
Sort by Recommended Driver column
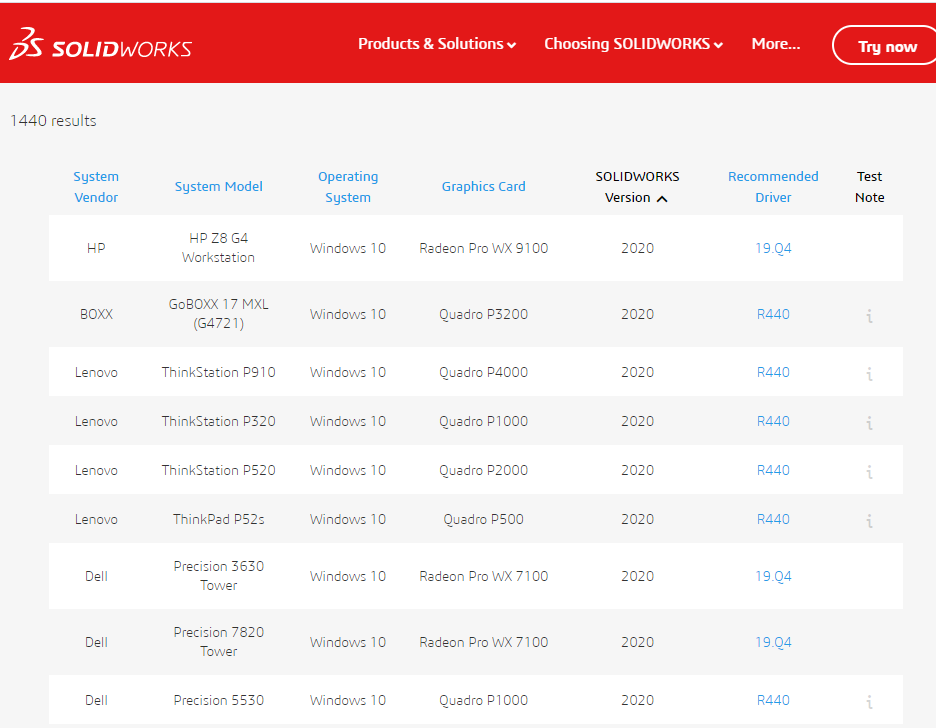pyautogui.click(x=773, y=187)
